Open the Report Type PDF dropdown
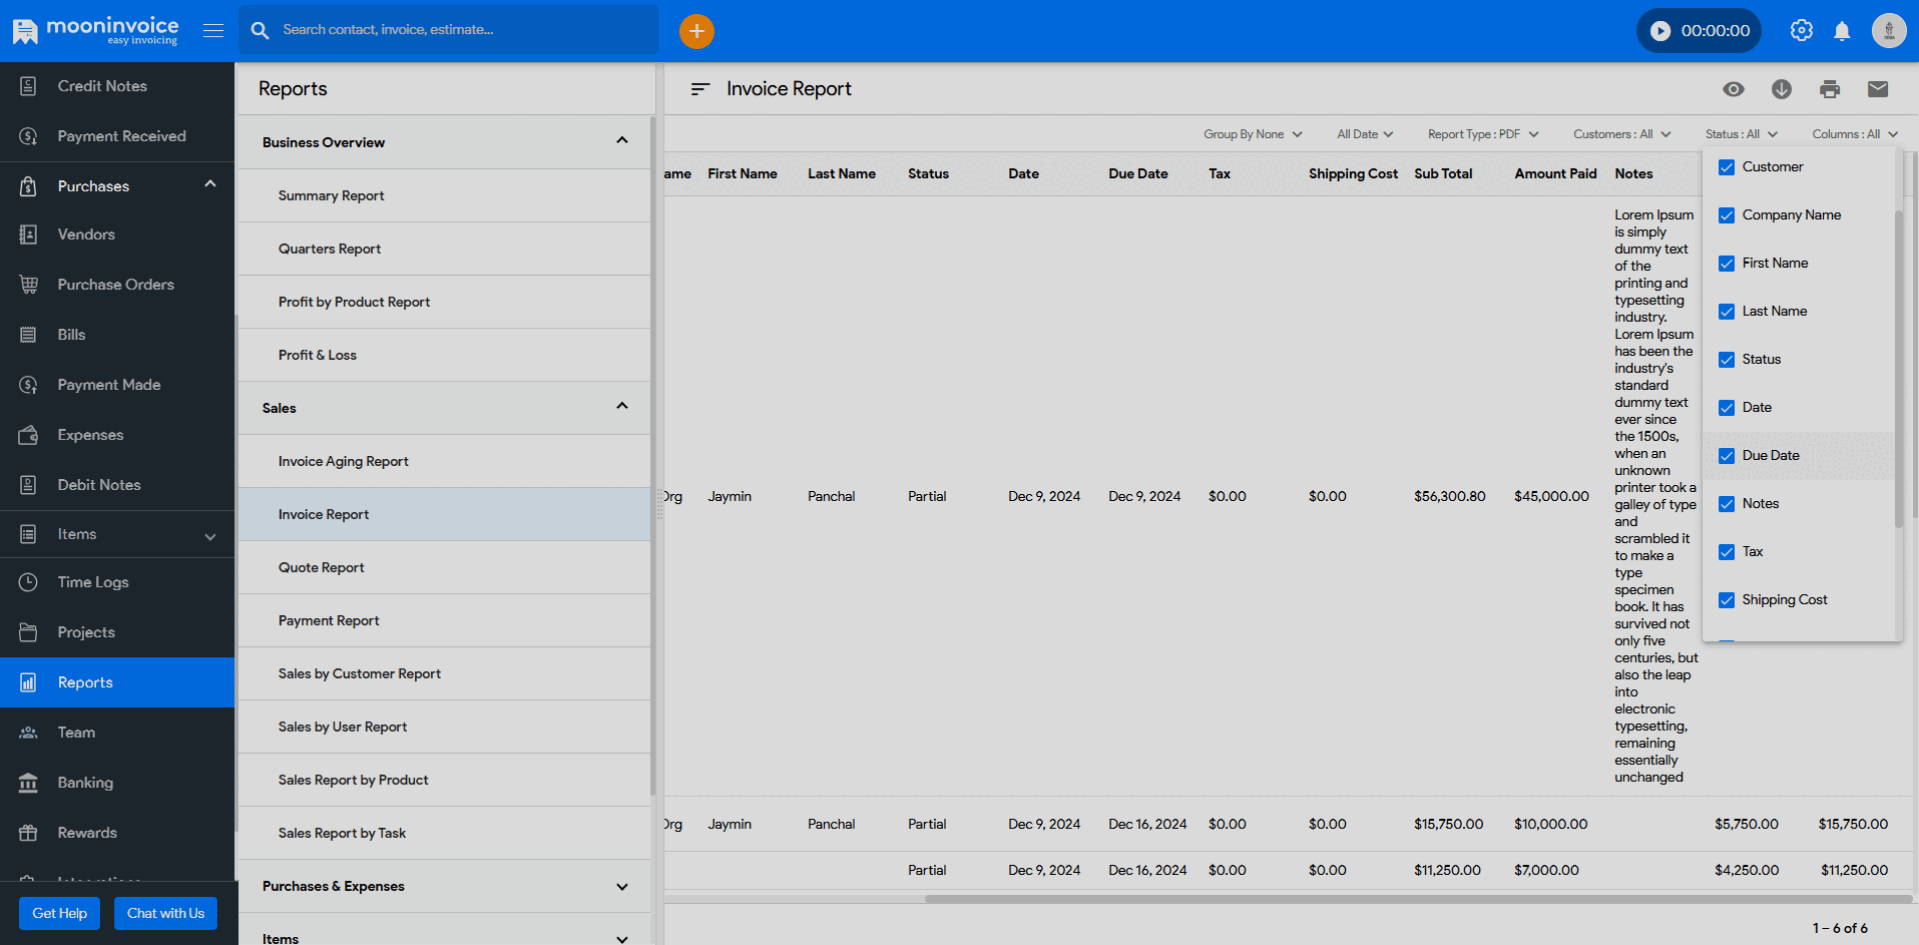Image resolution: width=1919 pixels, height=945 pixels. pos(1483,134)
